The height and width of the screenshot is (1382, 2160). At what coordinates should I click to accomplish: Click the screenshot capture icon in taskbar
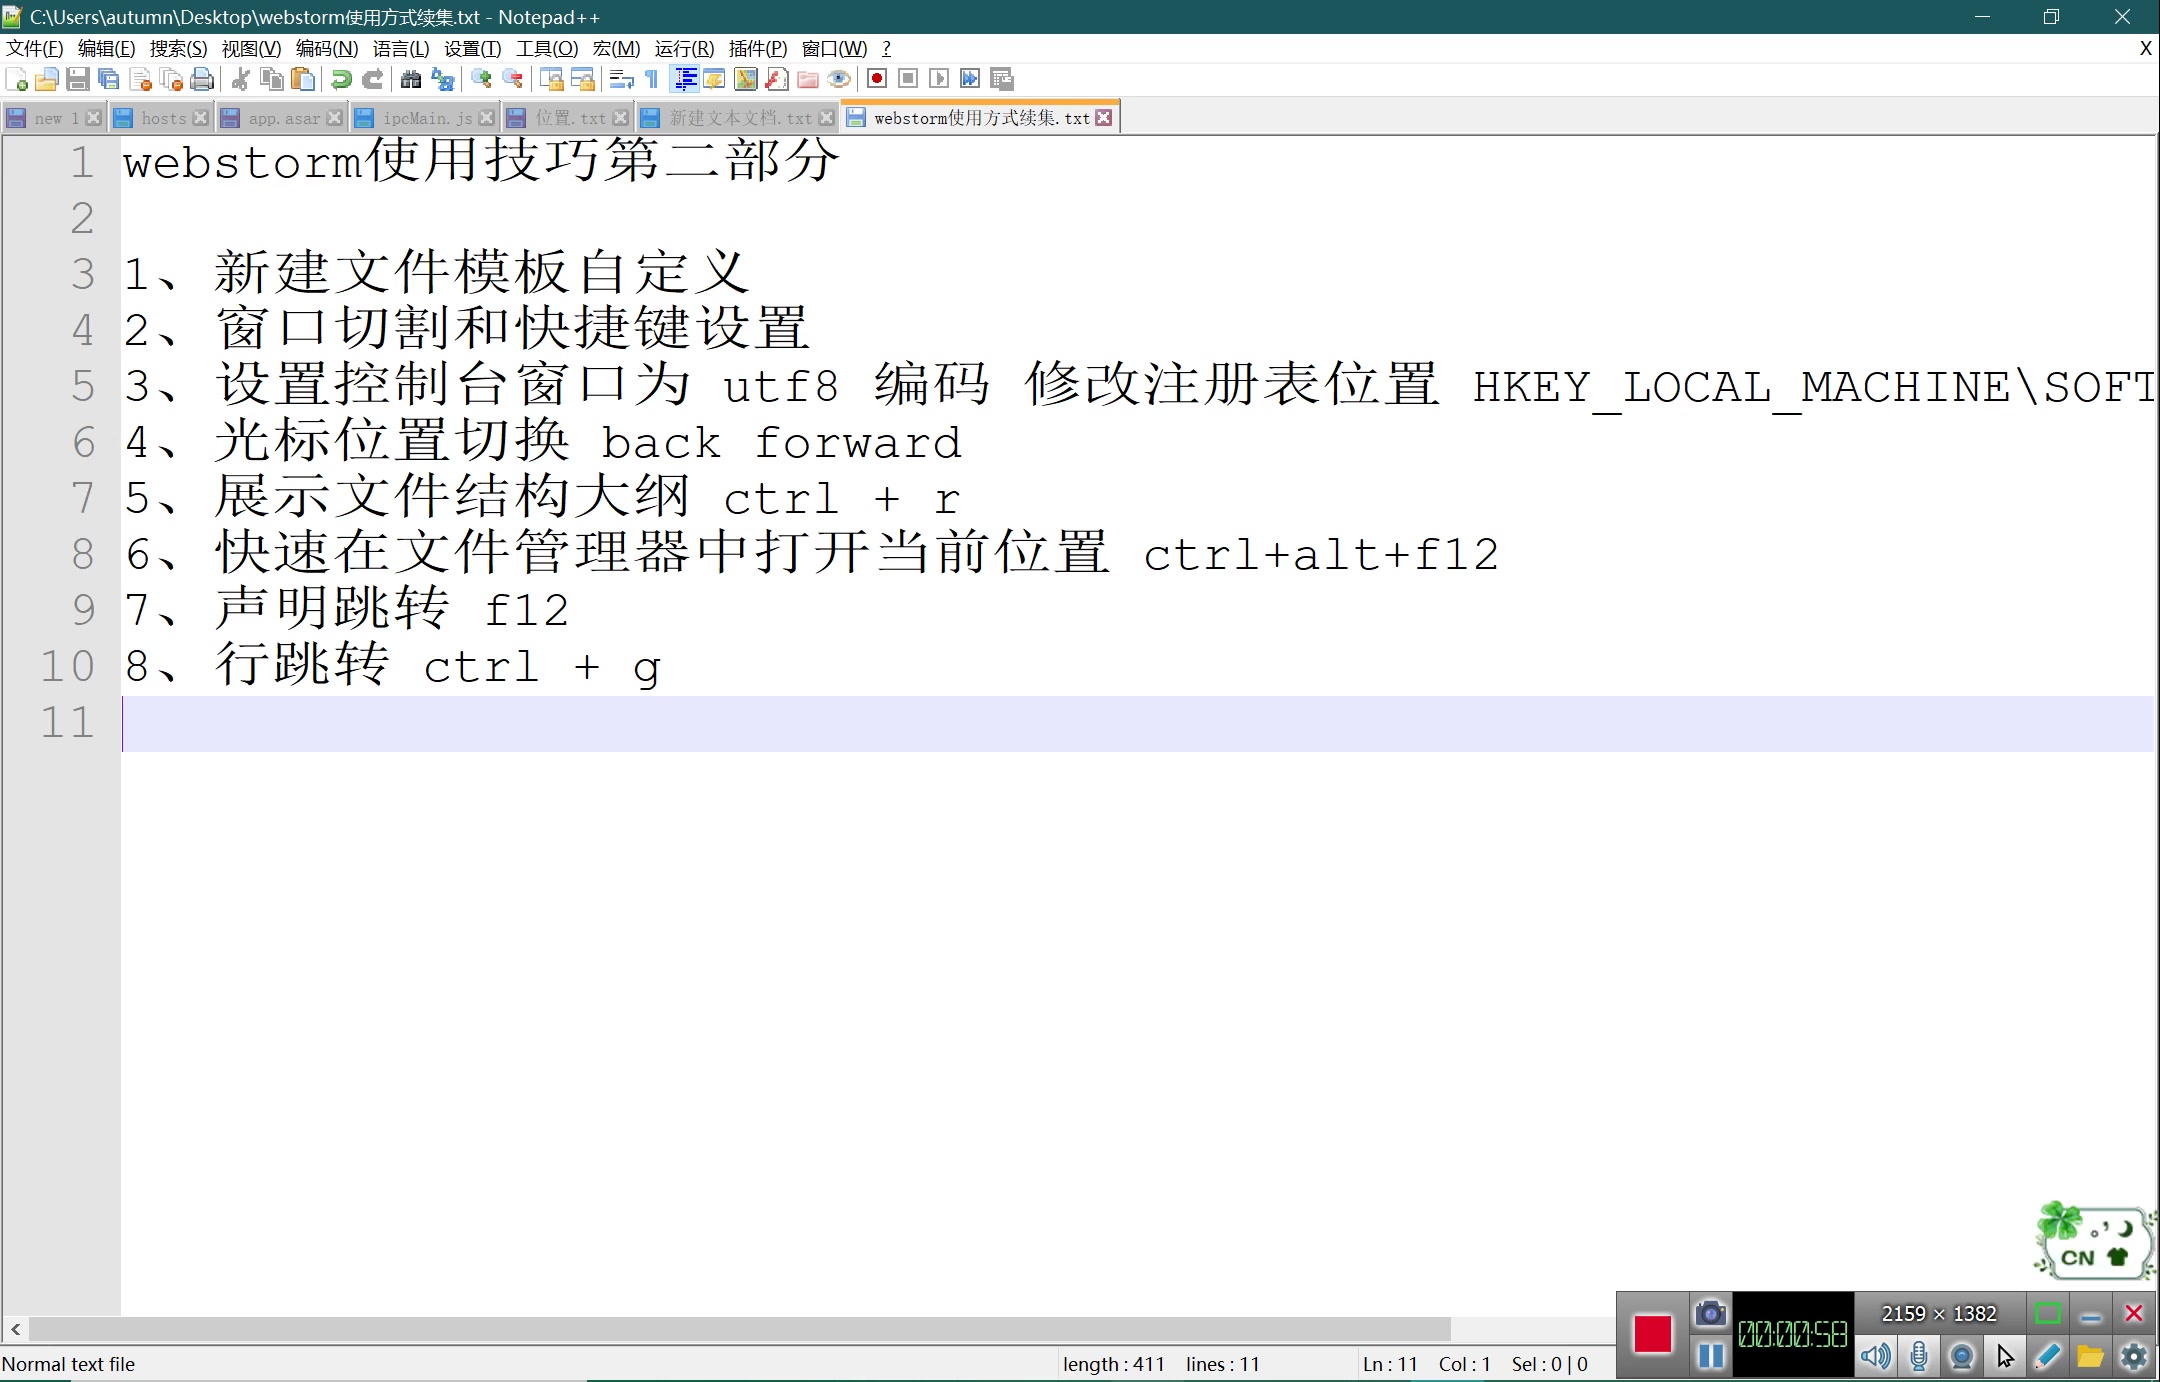(x=1707, y=1313)
